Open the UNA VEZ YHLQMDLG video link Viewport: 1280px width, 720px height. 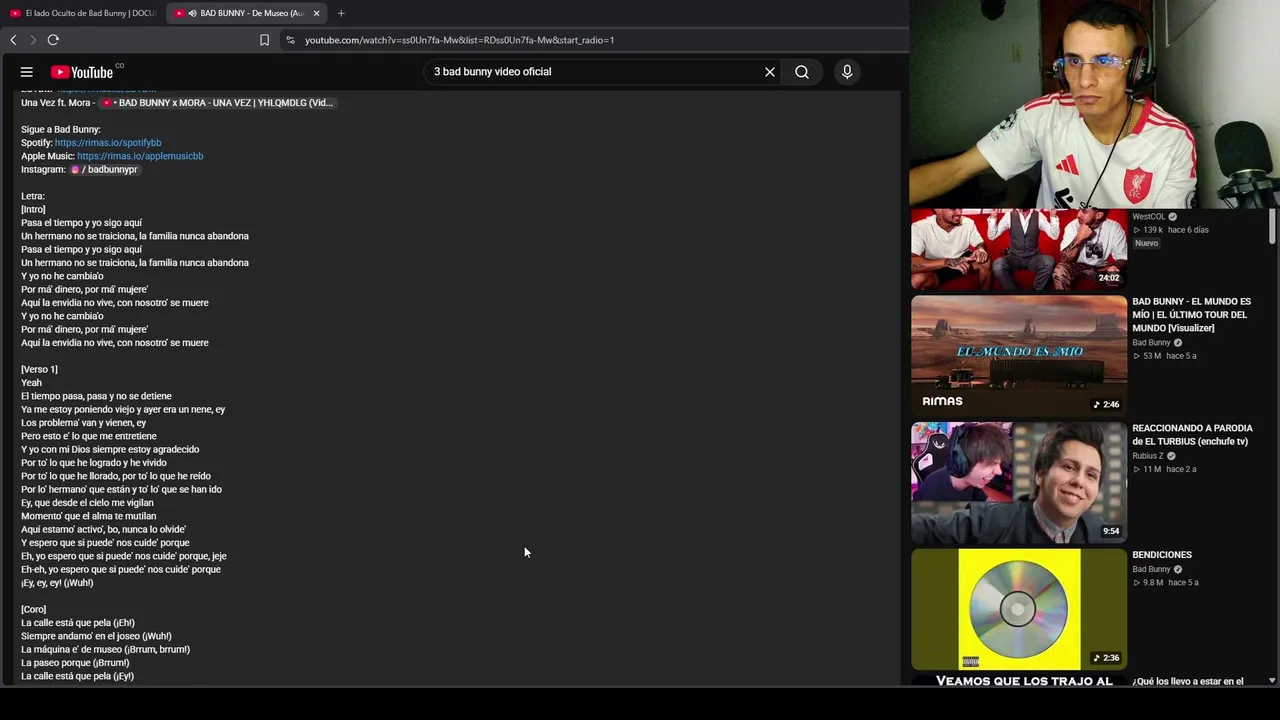[216, 103]
